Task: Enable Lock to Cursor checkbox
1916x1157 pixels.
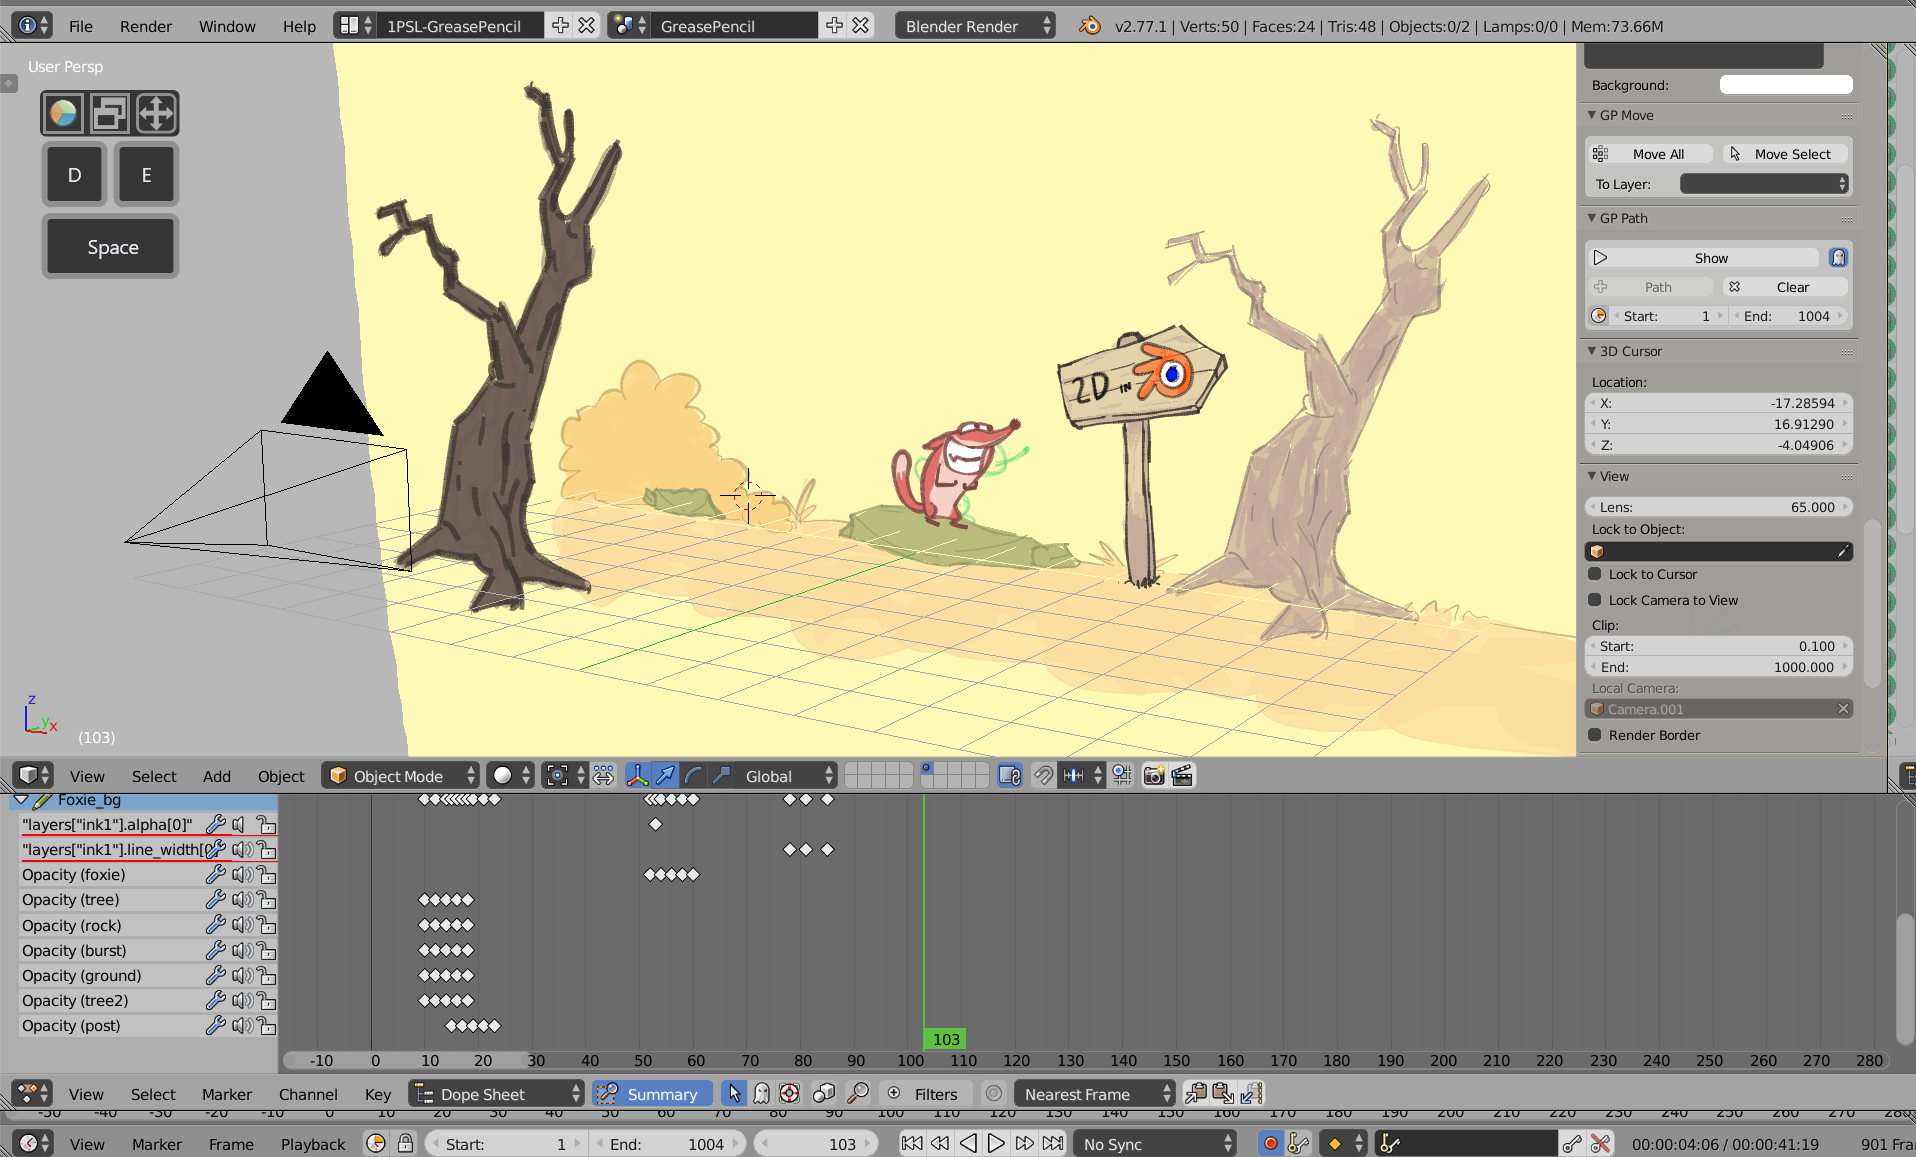Action: point(1595,574)
